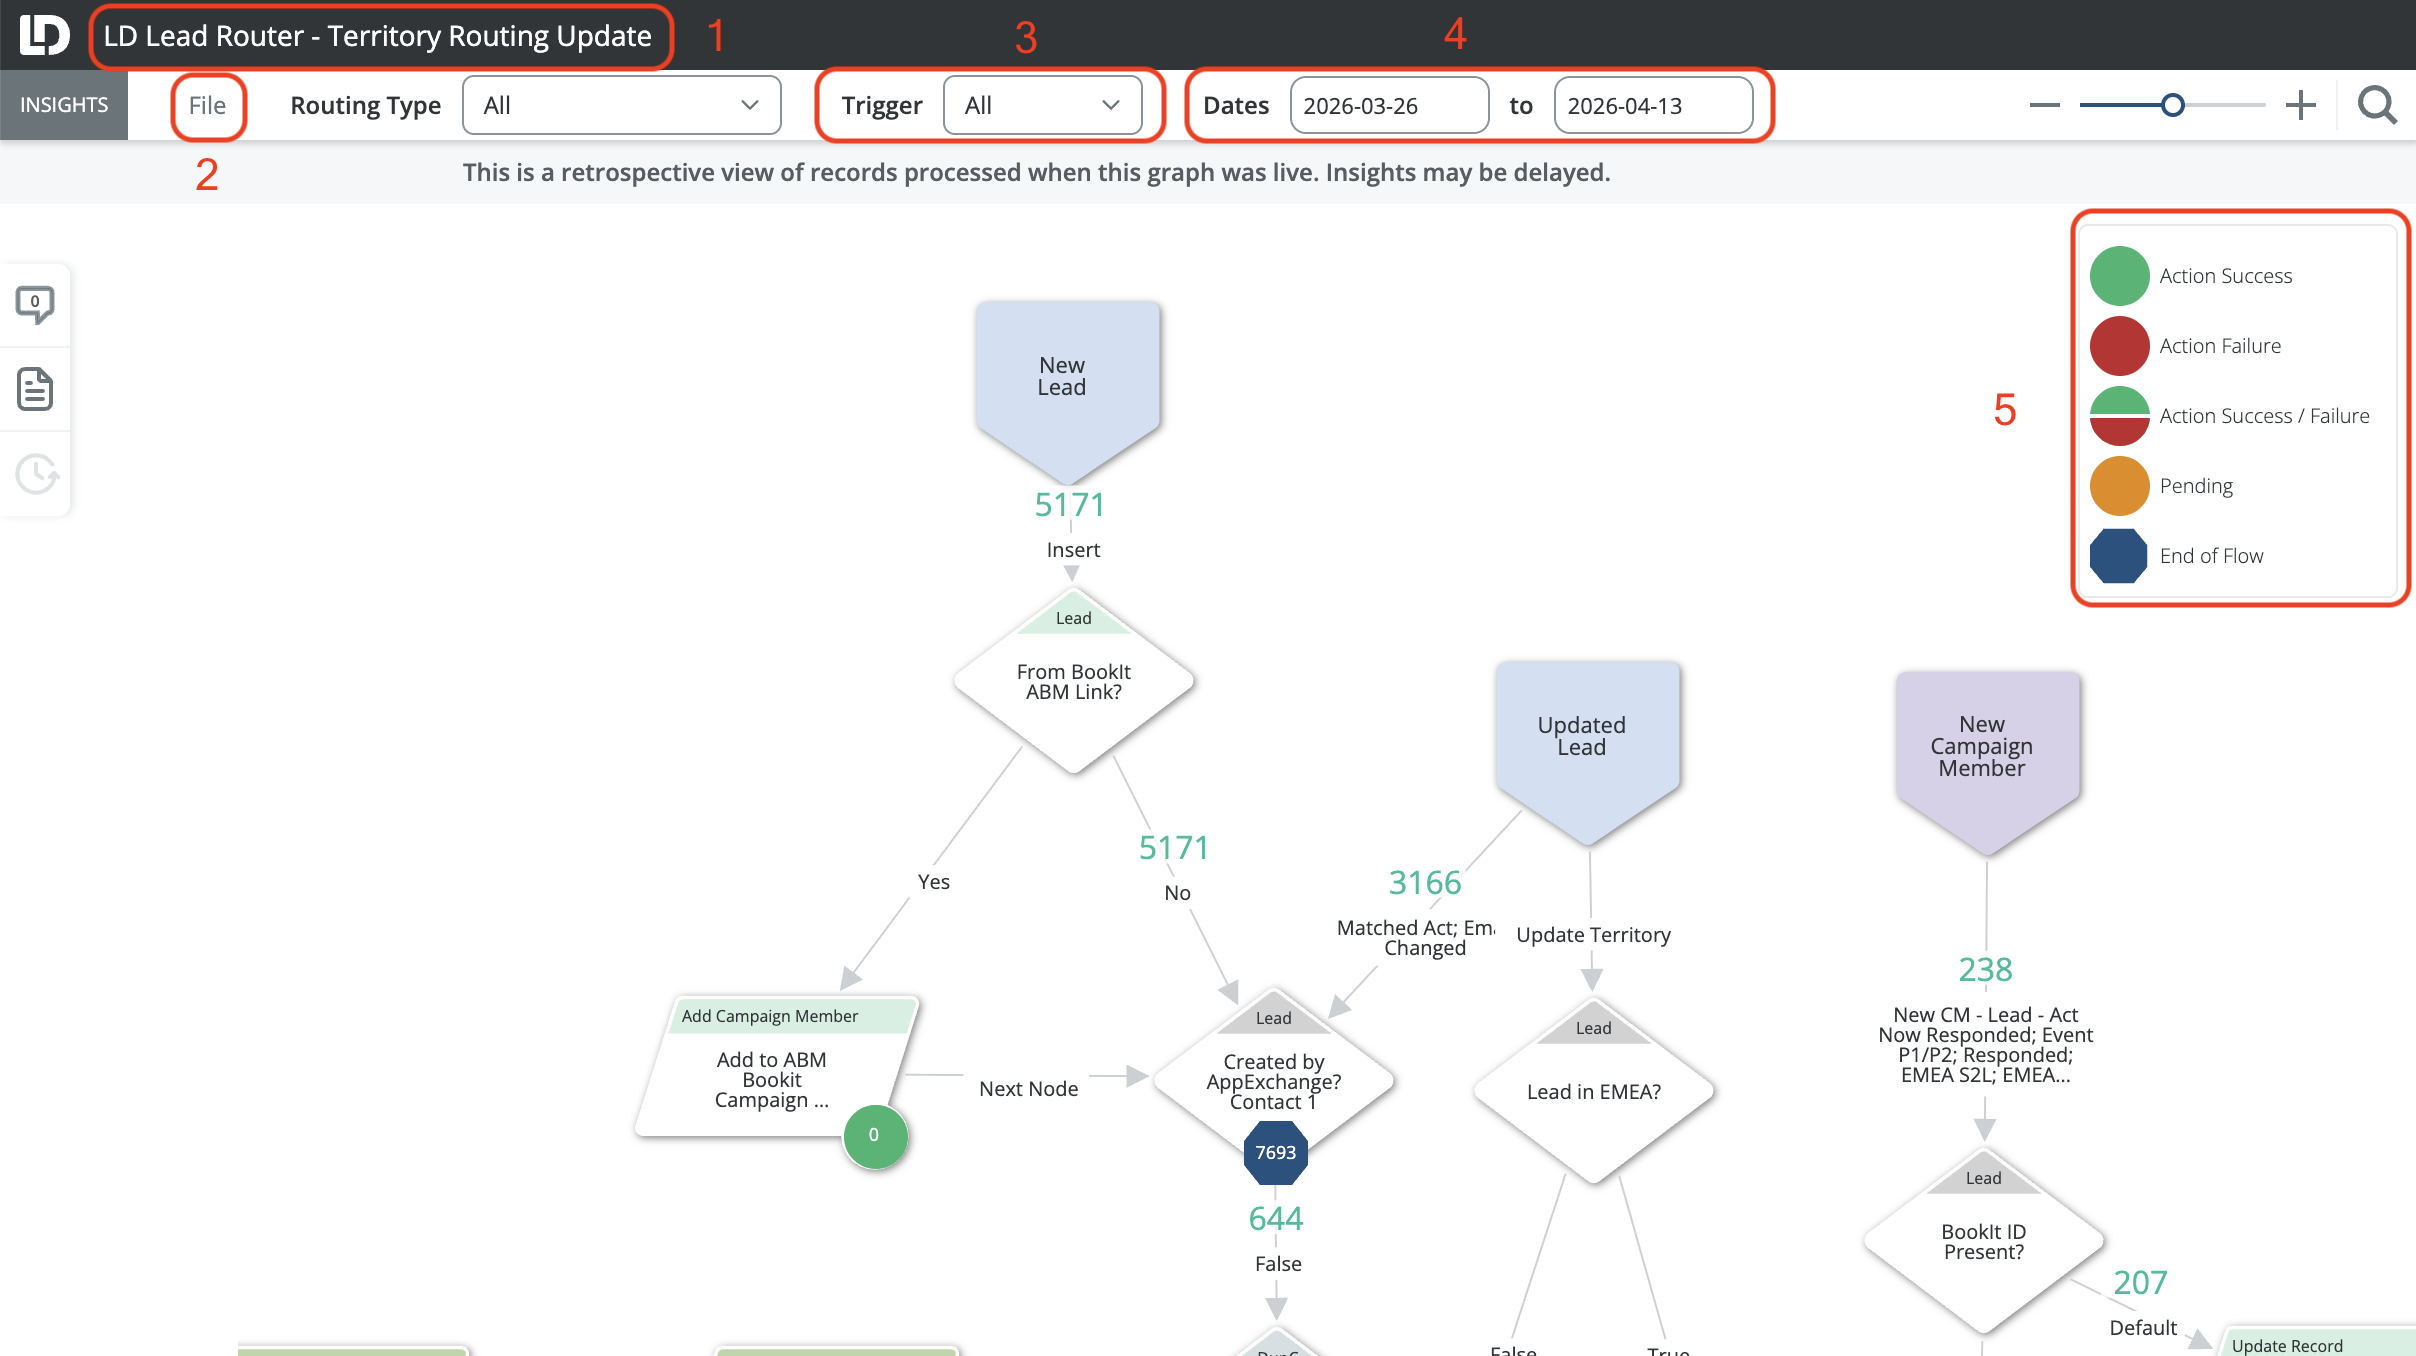Select the Lead in EMEA? decision node
The image size is (2416, 1356).
1593,1092
